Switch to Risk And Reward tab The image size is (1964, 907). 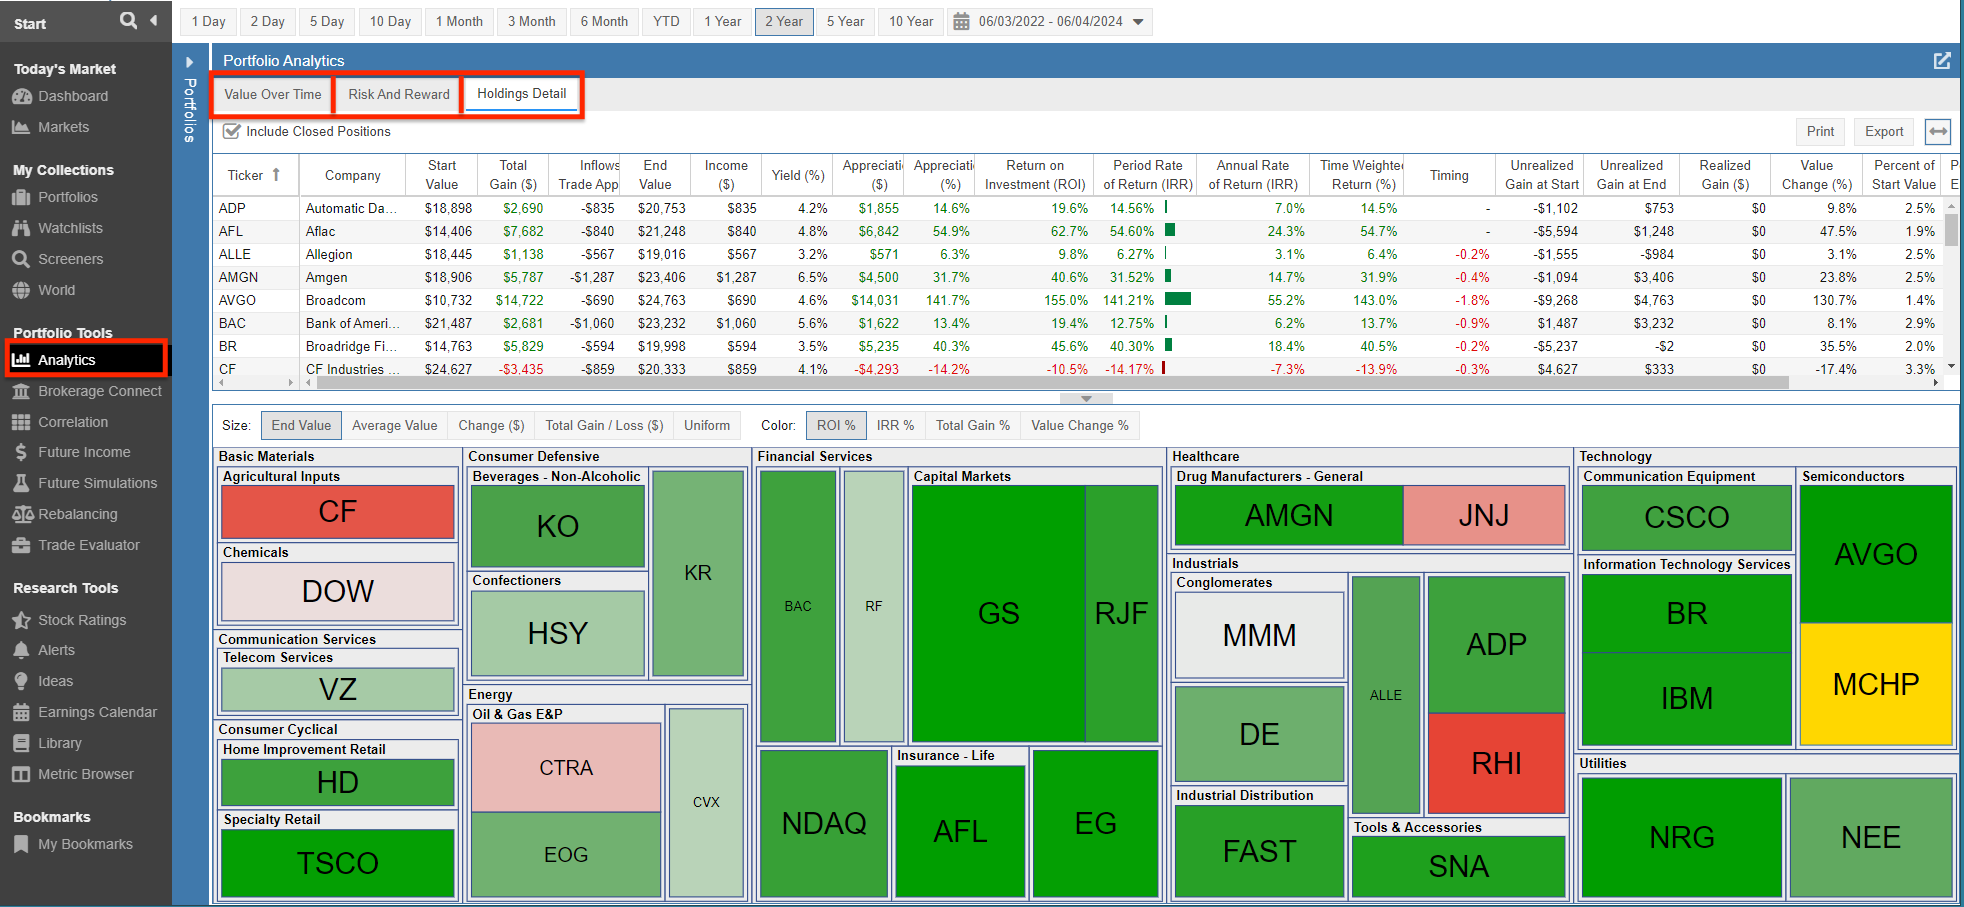click(x=399, y=94)
